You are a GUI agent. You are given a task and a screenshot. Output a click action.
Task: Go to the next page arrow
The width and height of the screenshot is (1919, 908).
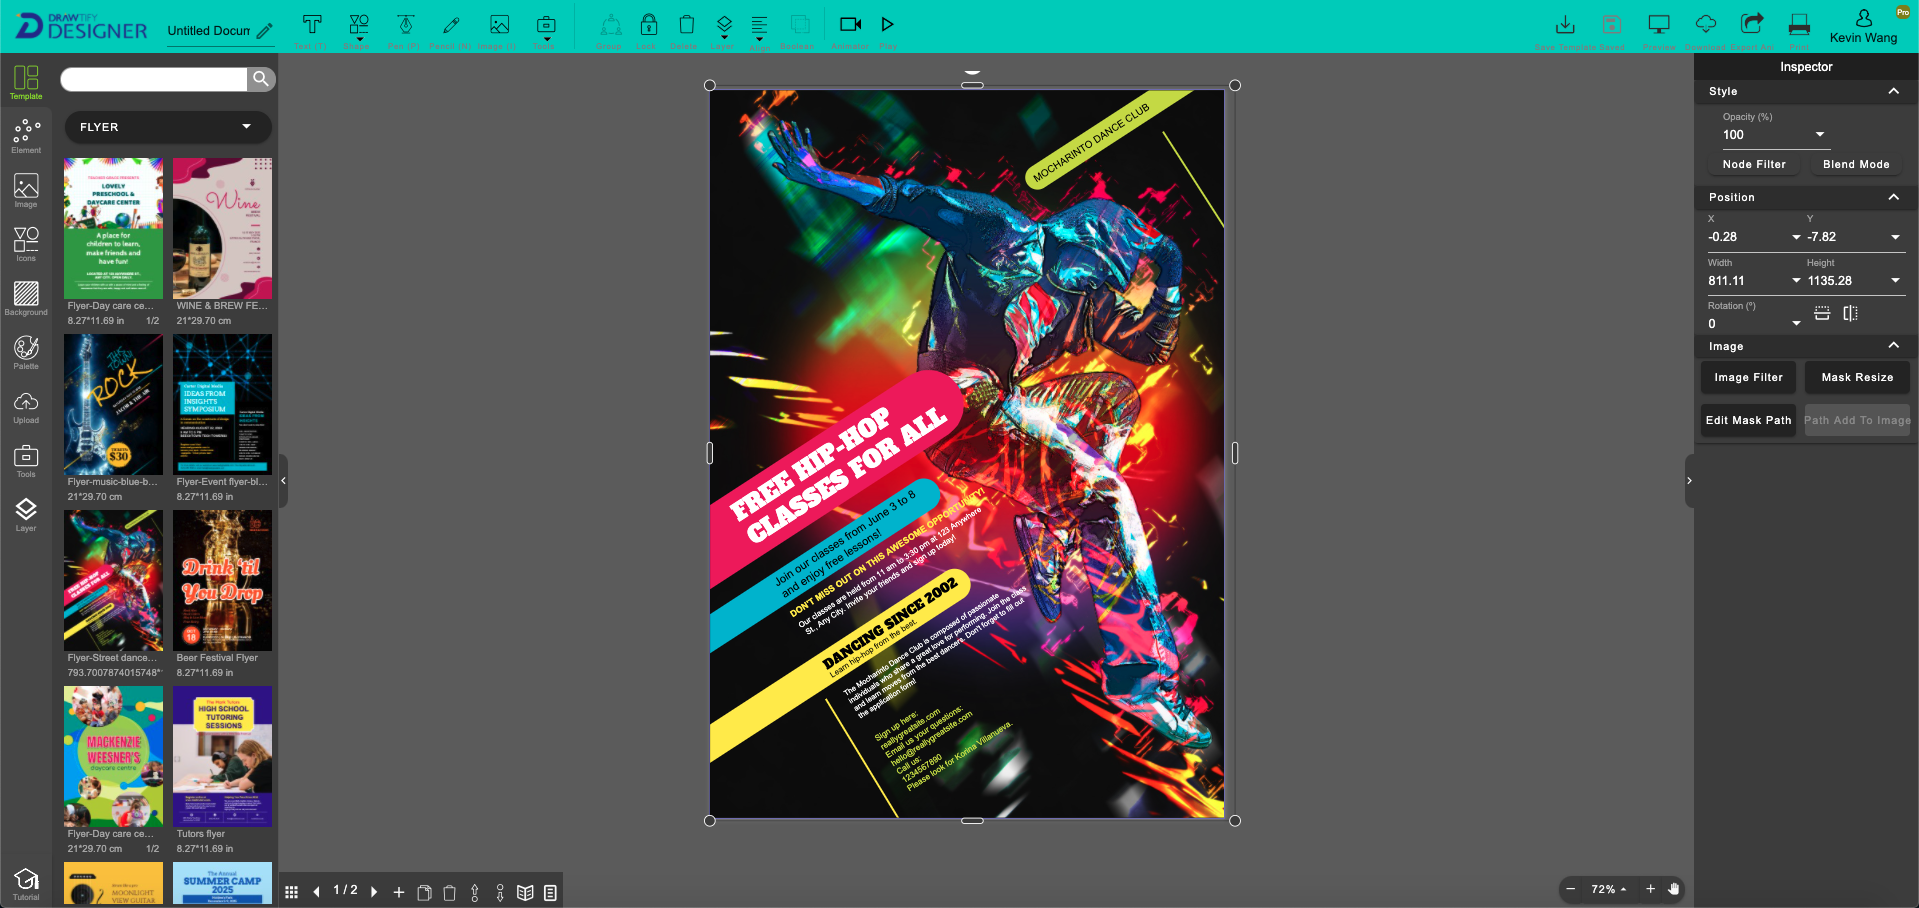coord(374,892)
